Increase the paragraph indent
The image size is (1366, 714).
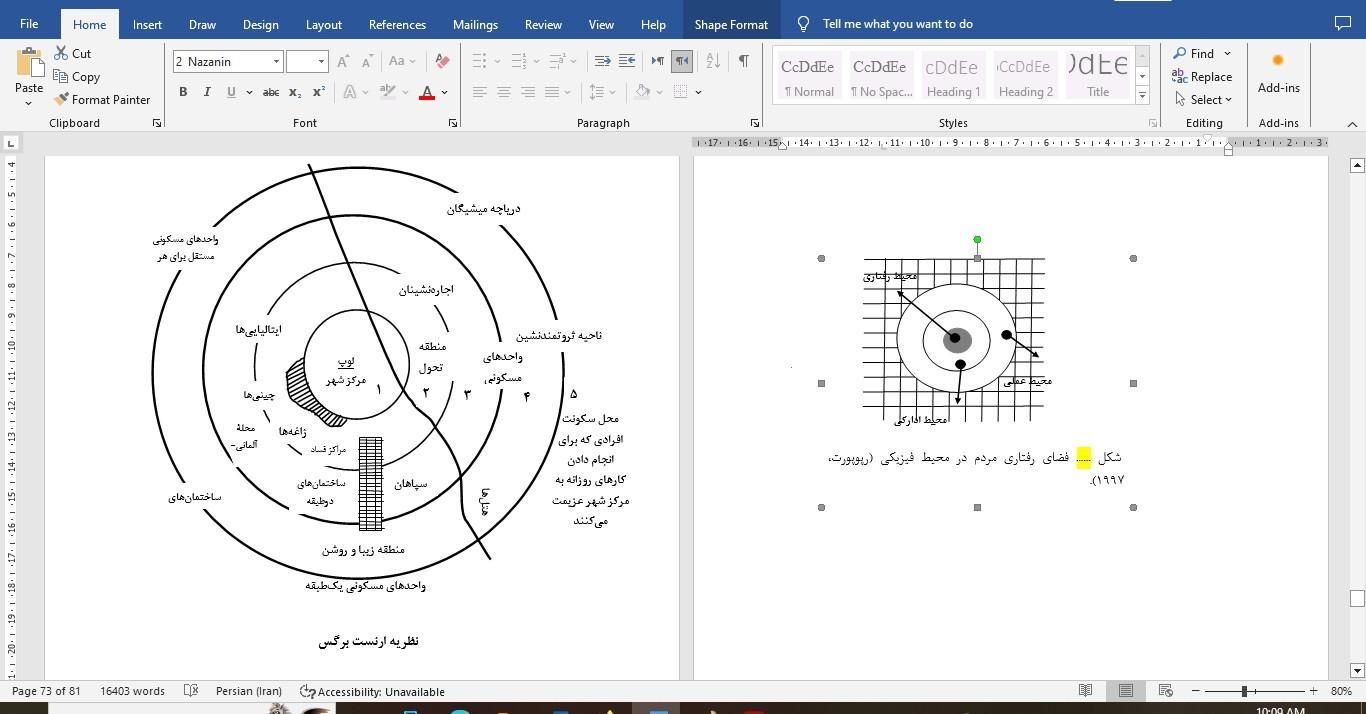627,61
